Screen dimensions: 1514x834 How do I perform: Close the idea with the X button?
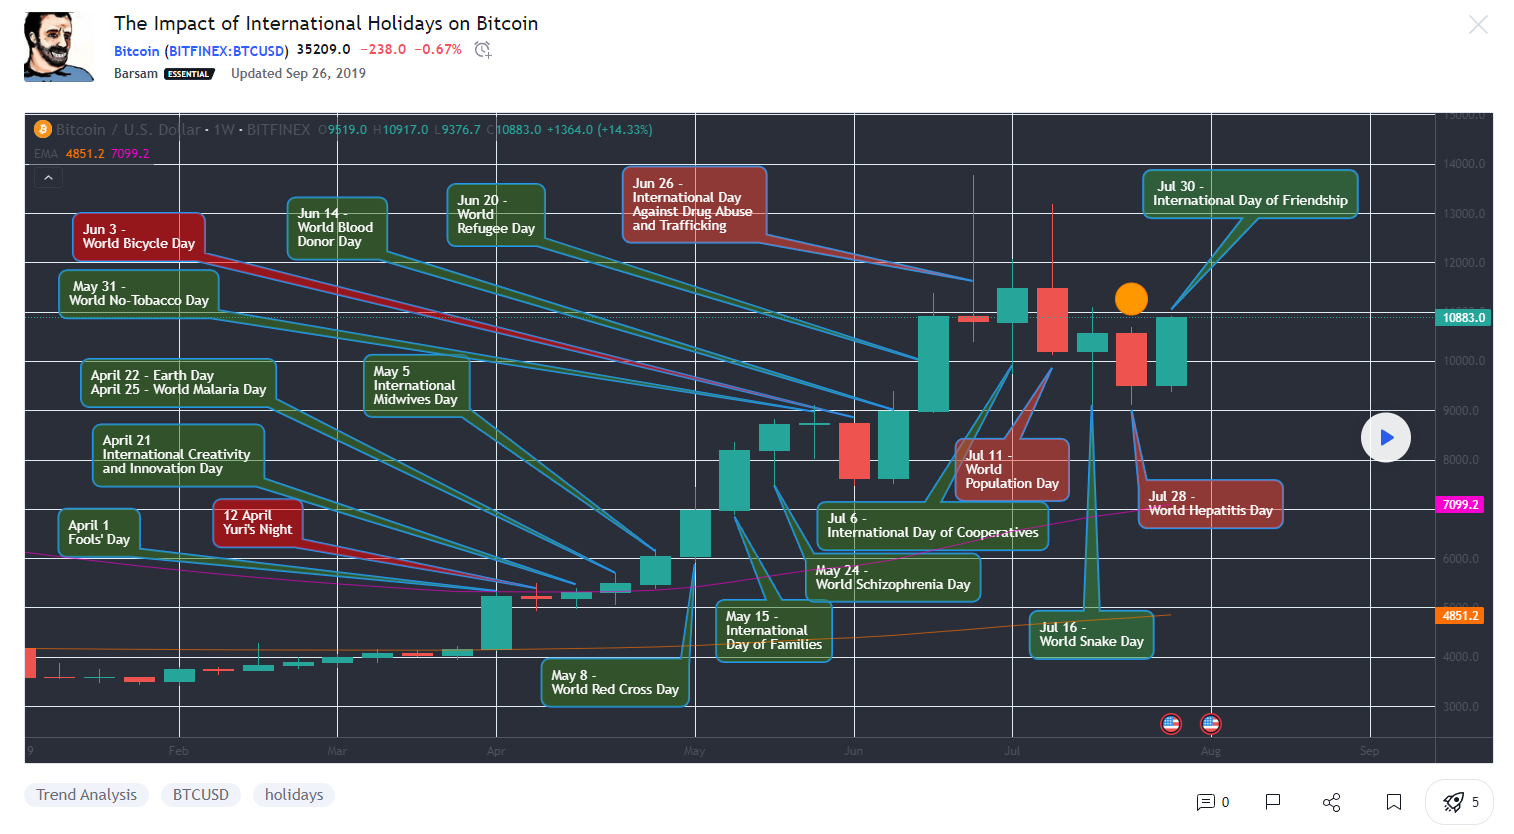tap(1478, 25)
